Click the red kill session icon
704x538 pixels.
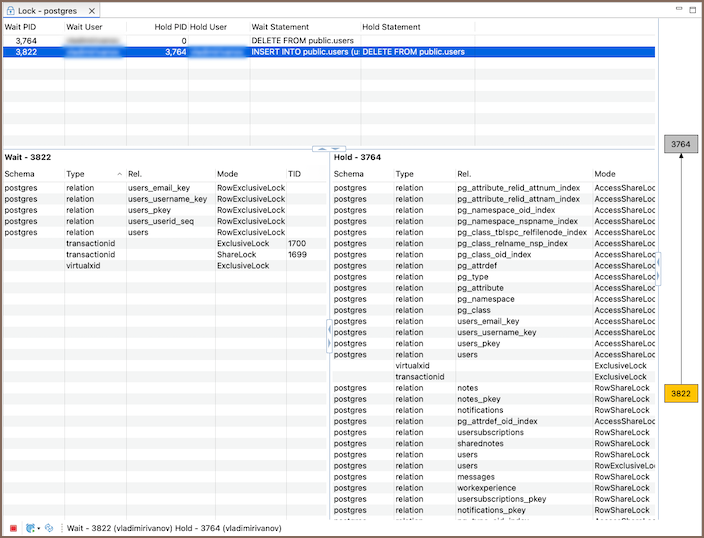[x=13, y=527]
